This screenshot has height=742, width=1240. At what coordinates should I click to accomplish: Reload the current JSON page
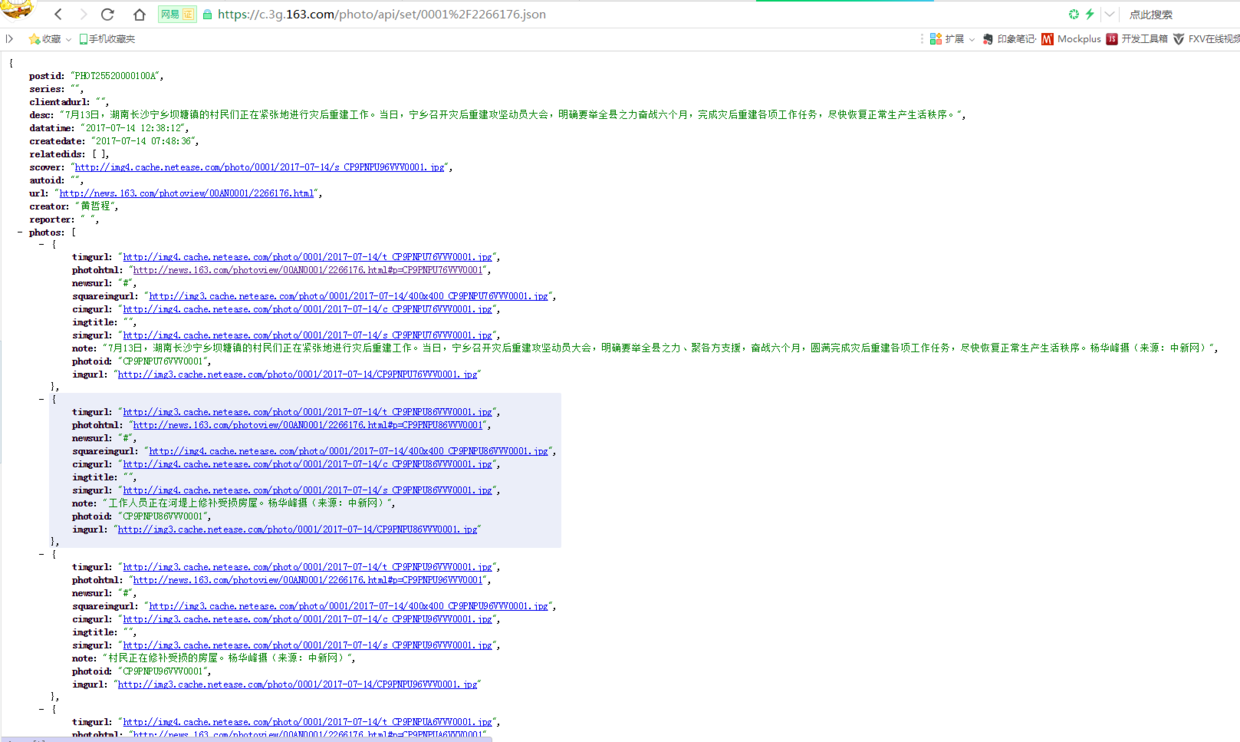pyautogui.click(x=108, y=14)
